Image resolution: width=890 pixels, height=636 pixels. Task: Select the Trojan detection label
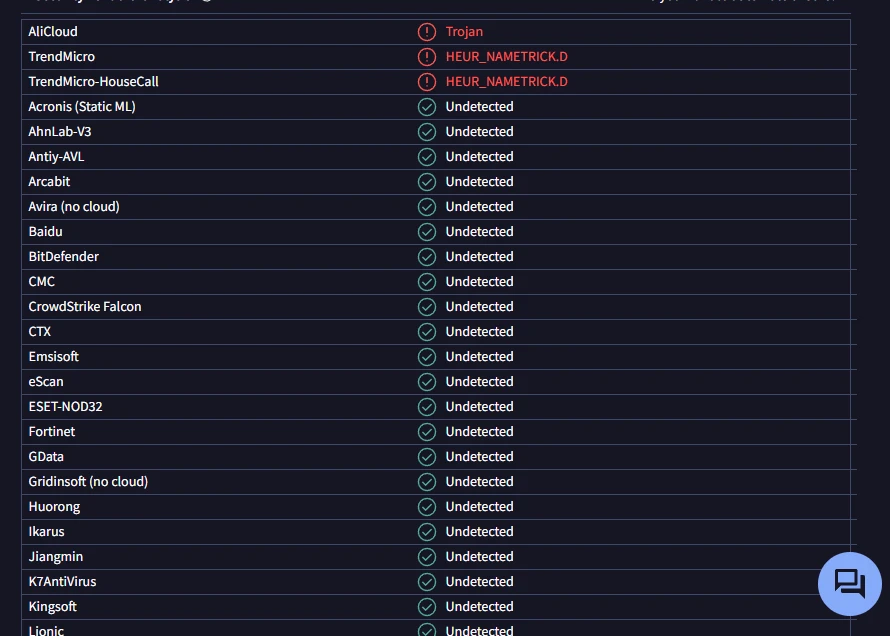(464, 32)
